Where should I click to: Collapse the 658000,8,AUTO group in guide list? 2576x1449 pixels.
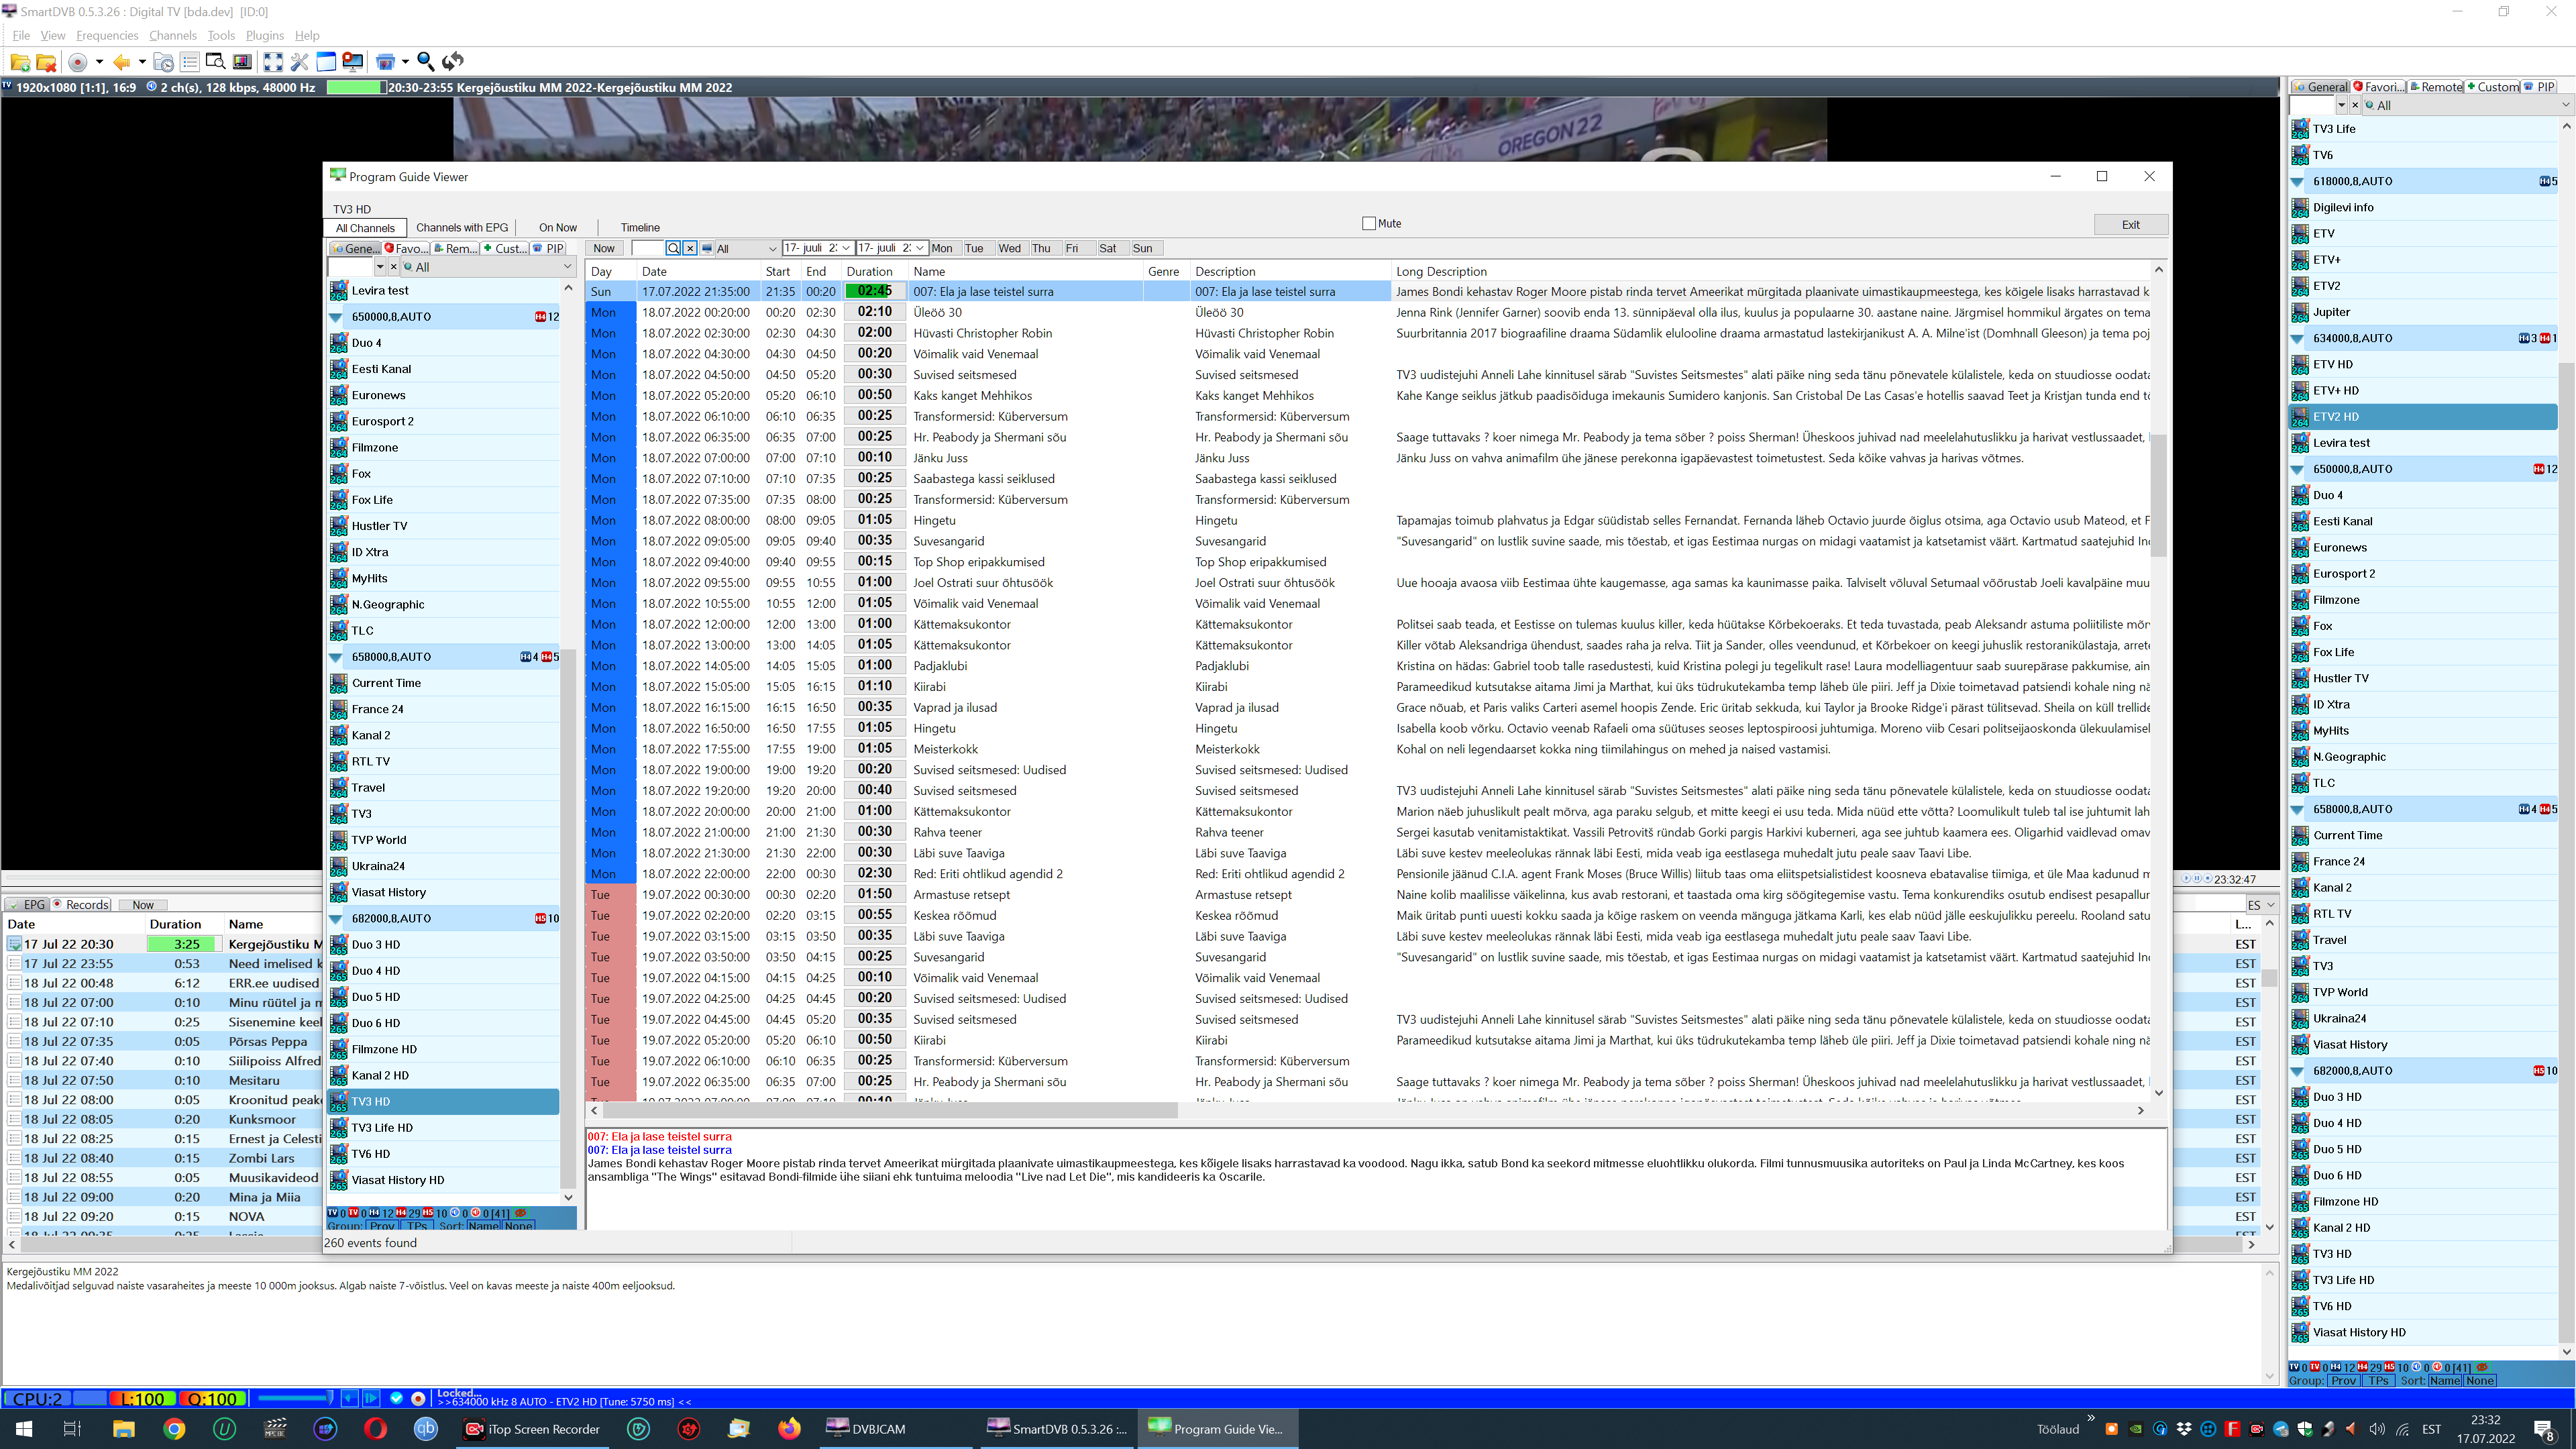(337, 657)
